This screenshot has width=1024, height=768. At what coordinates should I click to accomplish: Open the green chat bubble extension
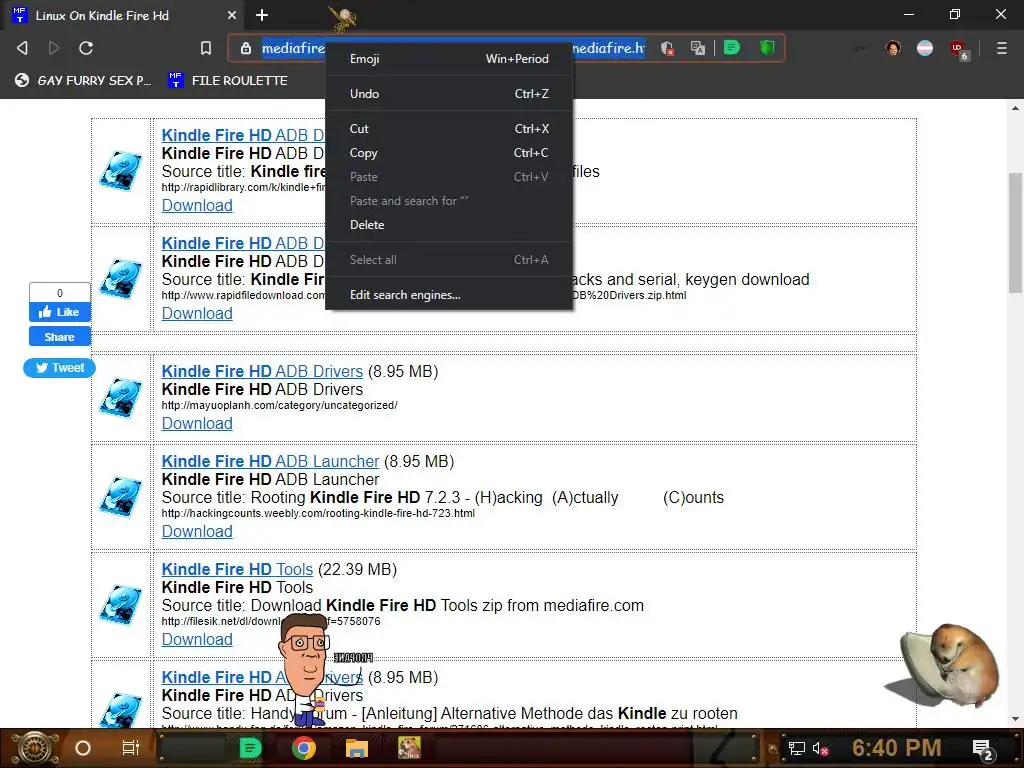(732, 48)
